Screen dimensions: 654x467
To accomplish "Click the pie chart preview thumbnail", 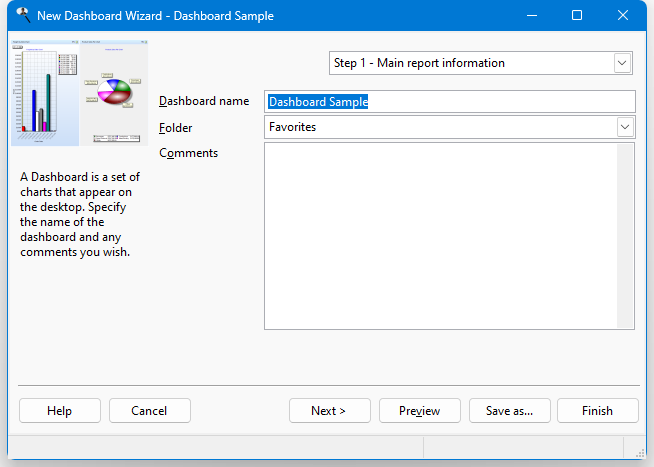I will pos(114,93).
